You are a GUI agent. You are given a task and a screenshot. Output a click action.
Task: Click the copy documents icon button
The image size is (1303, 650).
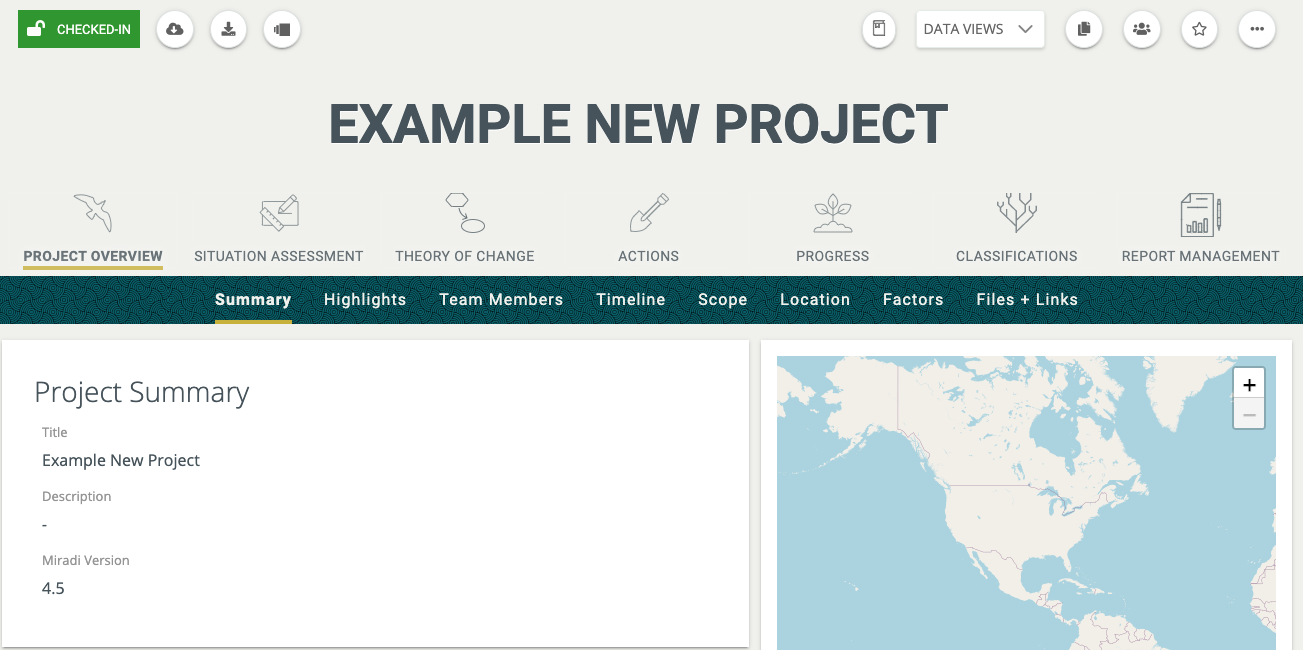click(1084, 30)
